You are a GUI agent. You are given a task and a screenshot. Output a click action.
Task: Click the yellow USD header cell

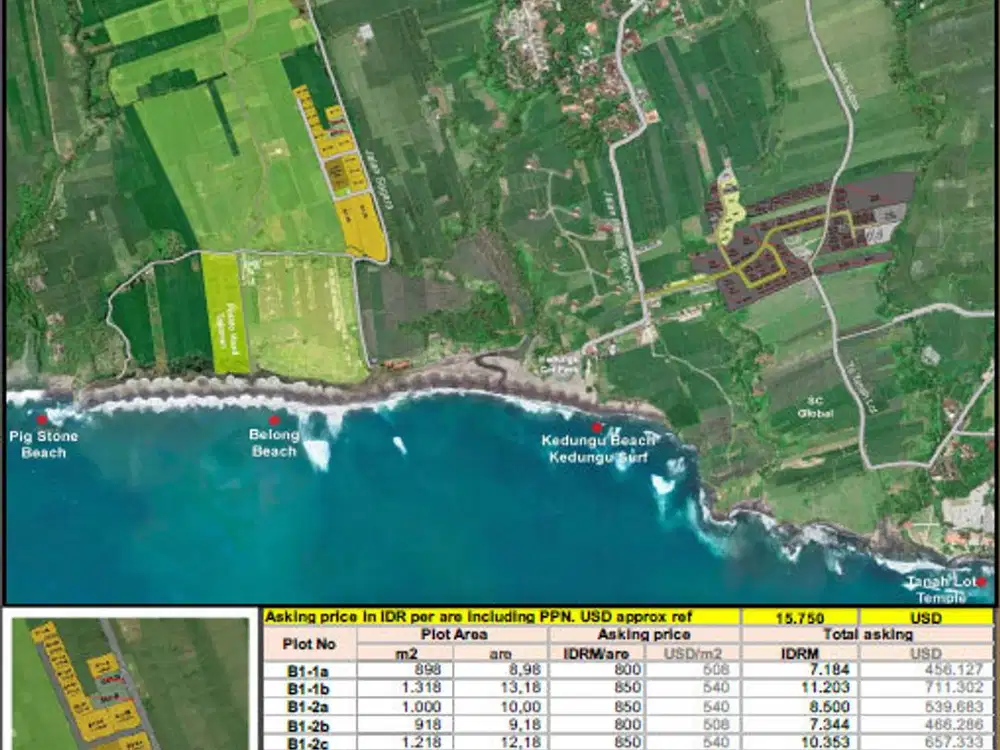pos(926,617)
